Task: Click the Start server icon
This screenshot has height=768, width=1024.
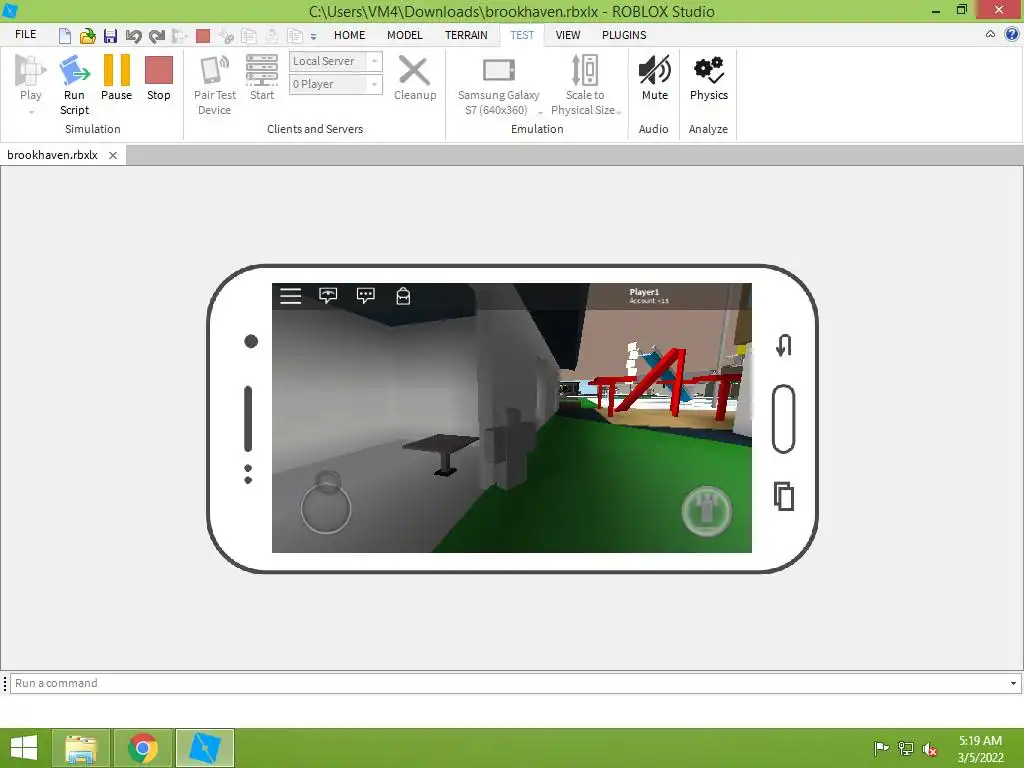Action: pos(262,71)
